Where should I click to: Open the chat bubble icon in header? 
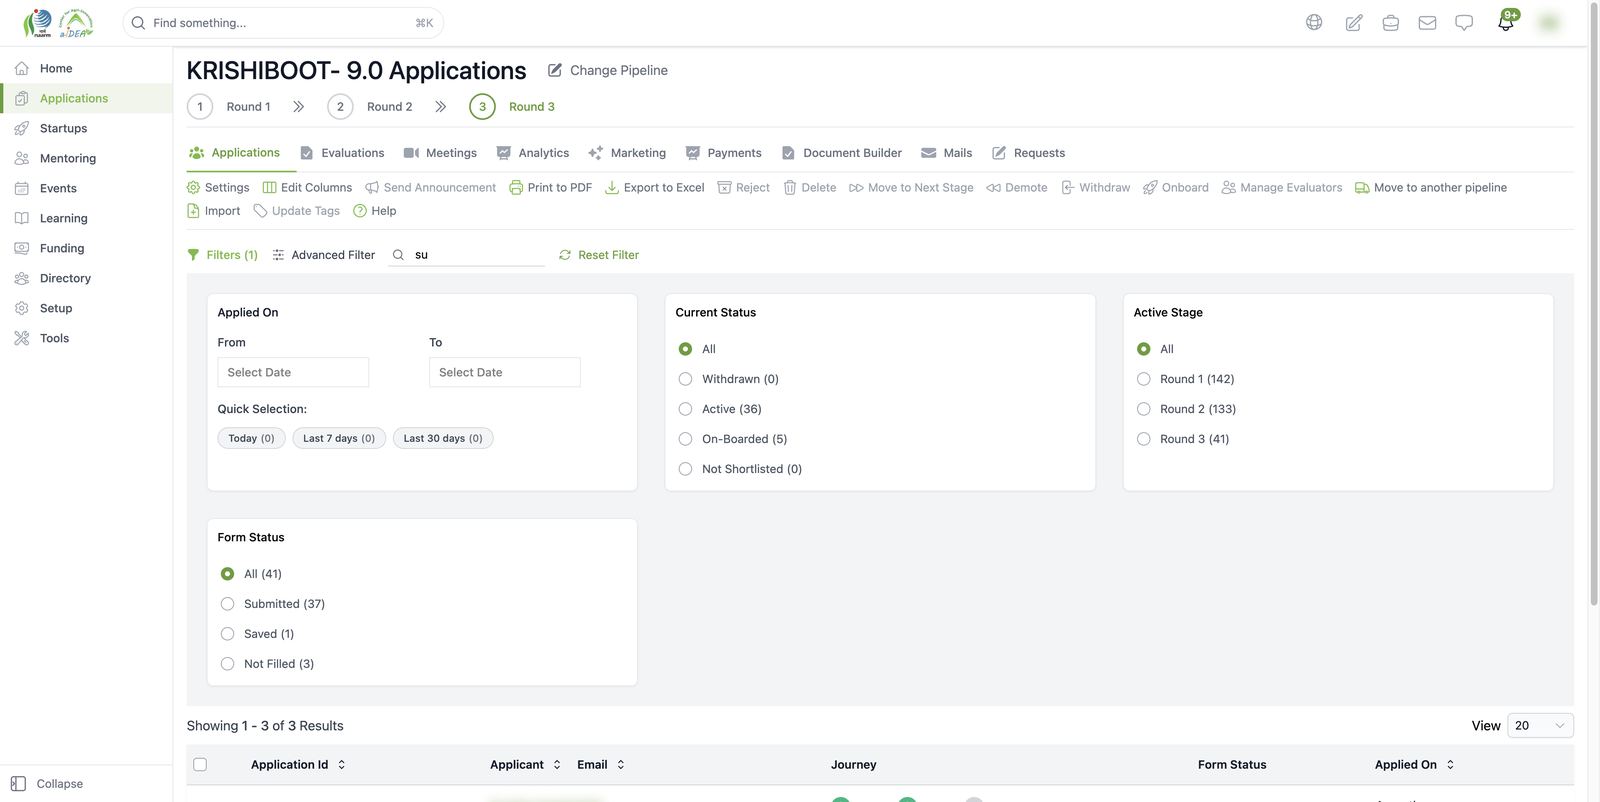(x=1464, y=22)
